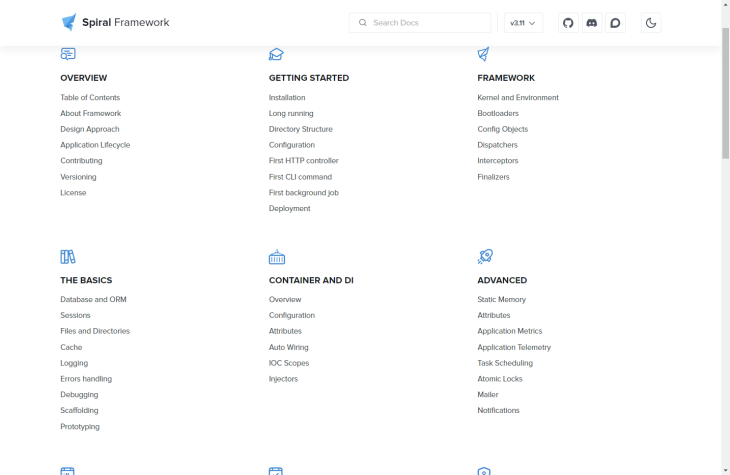Viewport: 730px width, 475px height.
Task: Open the Installation link
Action: 287,98
